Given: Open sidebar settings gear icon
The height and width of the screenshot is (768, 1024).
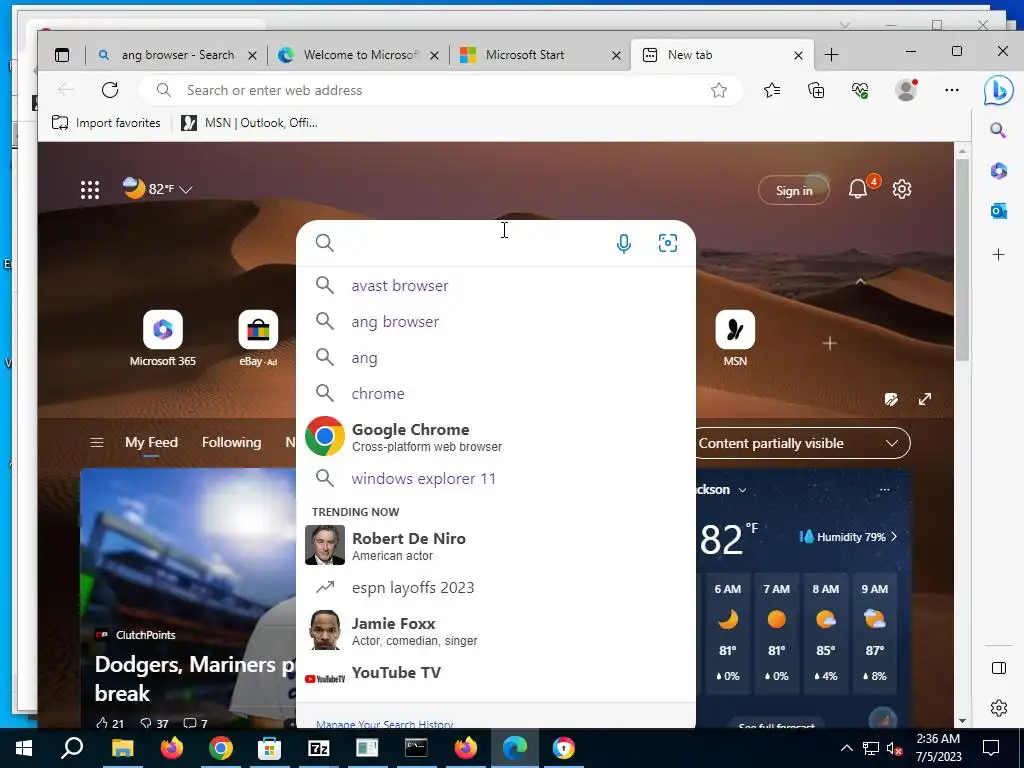Looking at the screenshot, I should pyautogui.click(x=999, y=708).
